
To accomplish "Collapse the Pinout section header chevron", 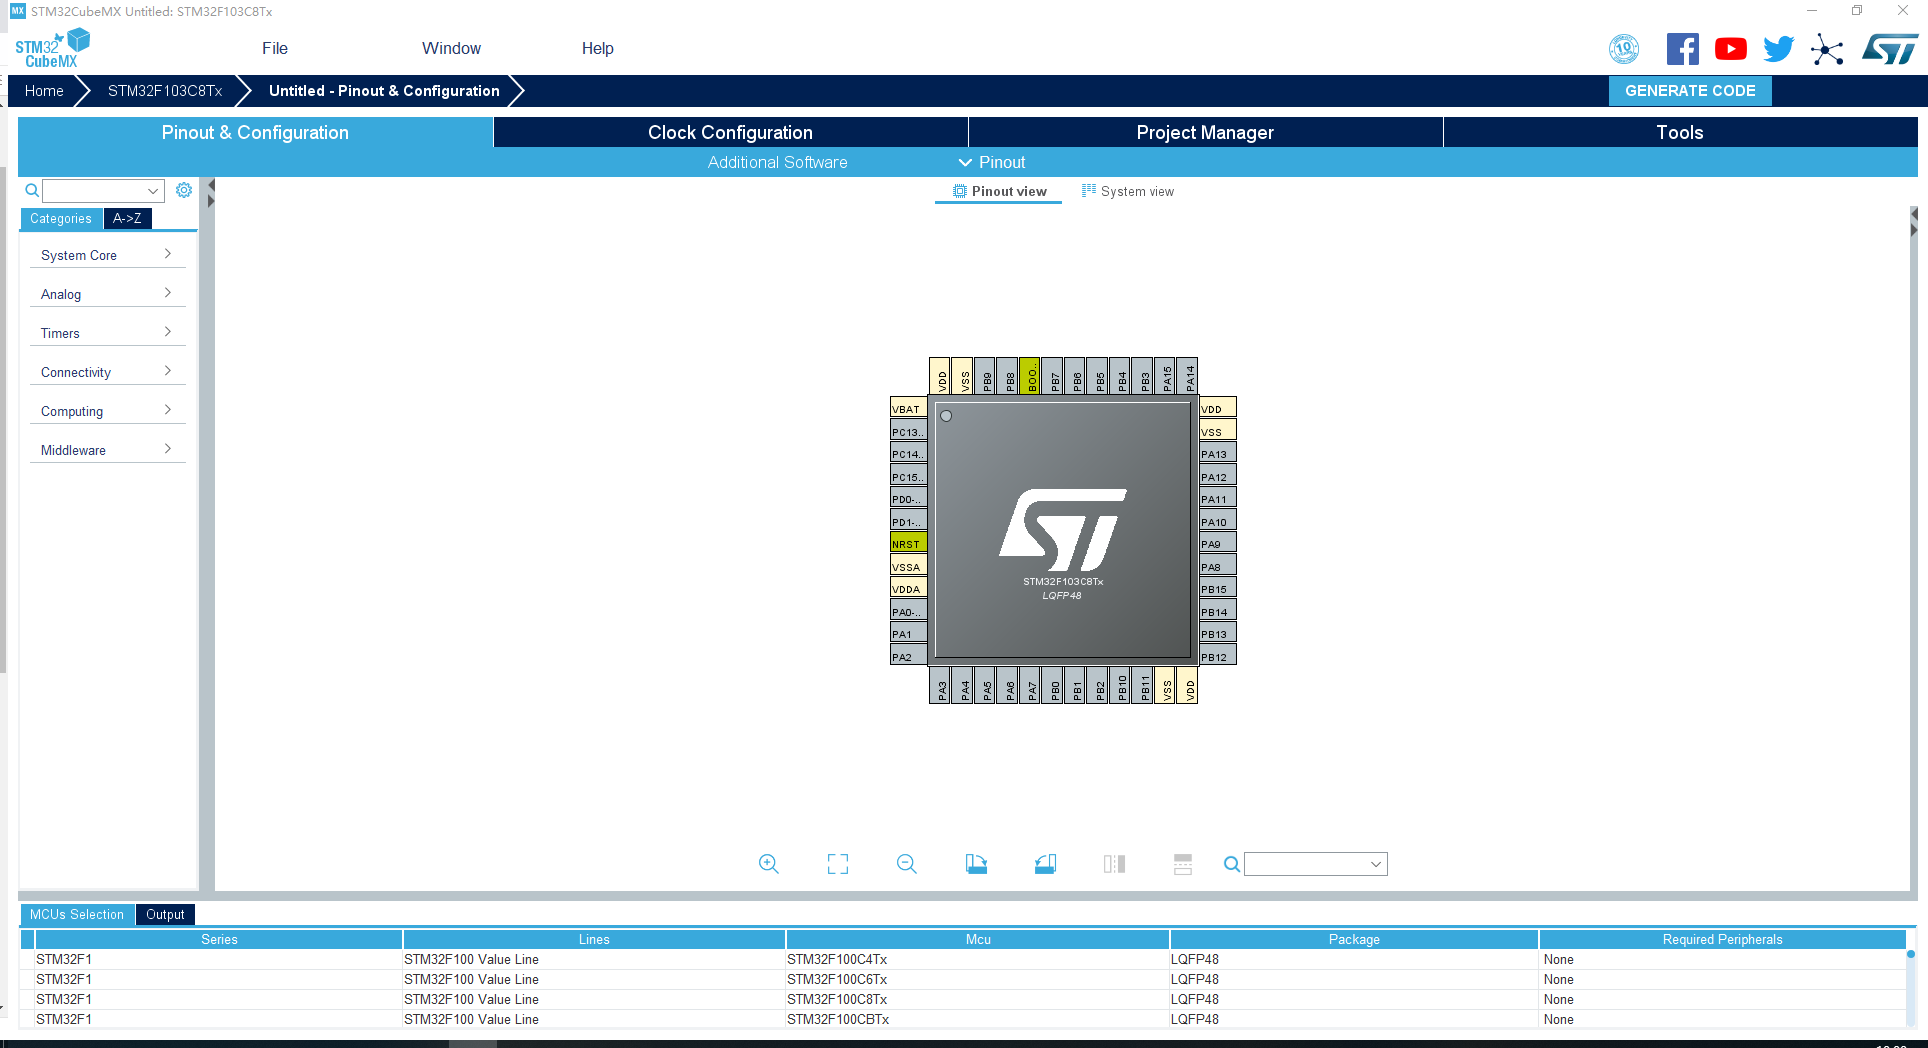I will point(965,162).
